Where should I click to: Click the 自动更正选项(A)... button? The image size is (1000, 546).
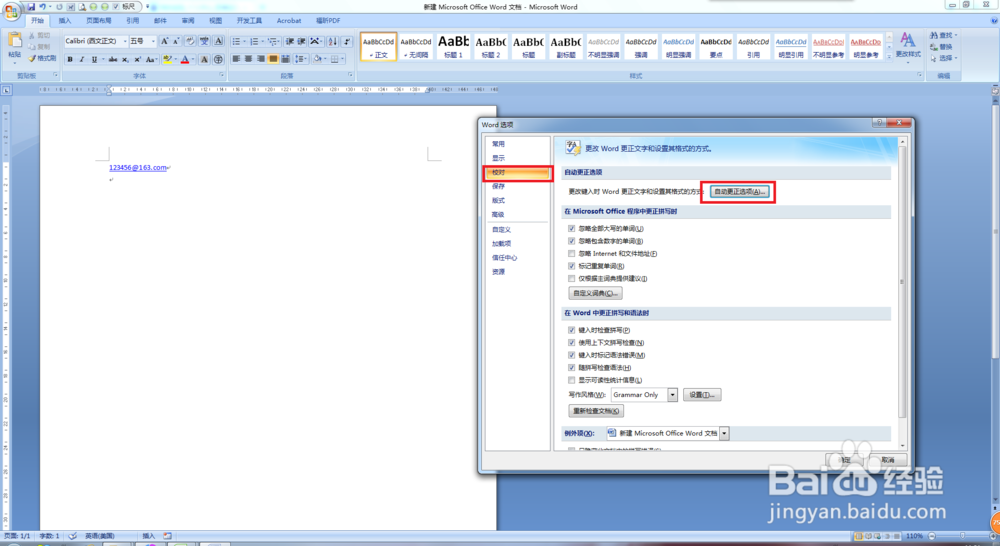point(739,191)
